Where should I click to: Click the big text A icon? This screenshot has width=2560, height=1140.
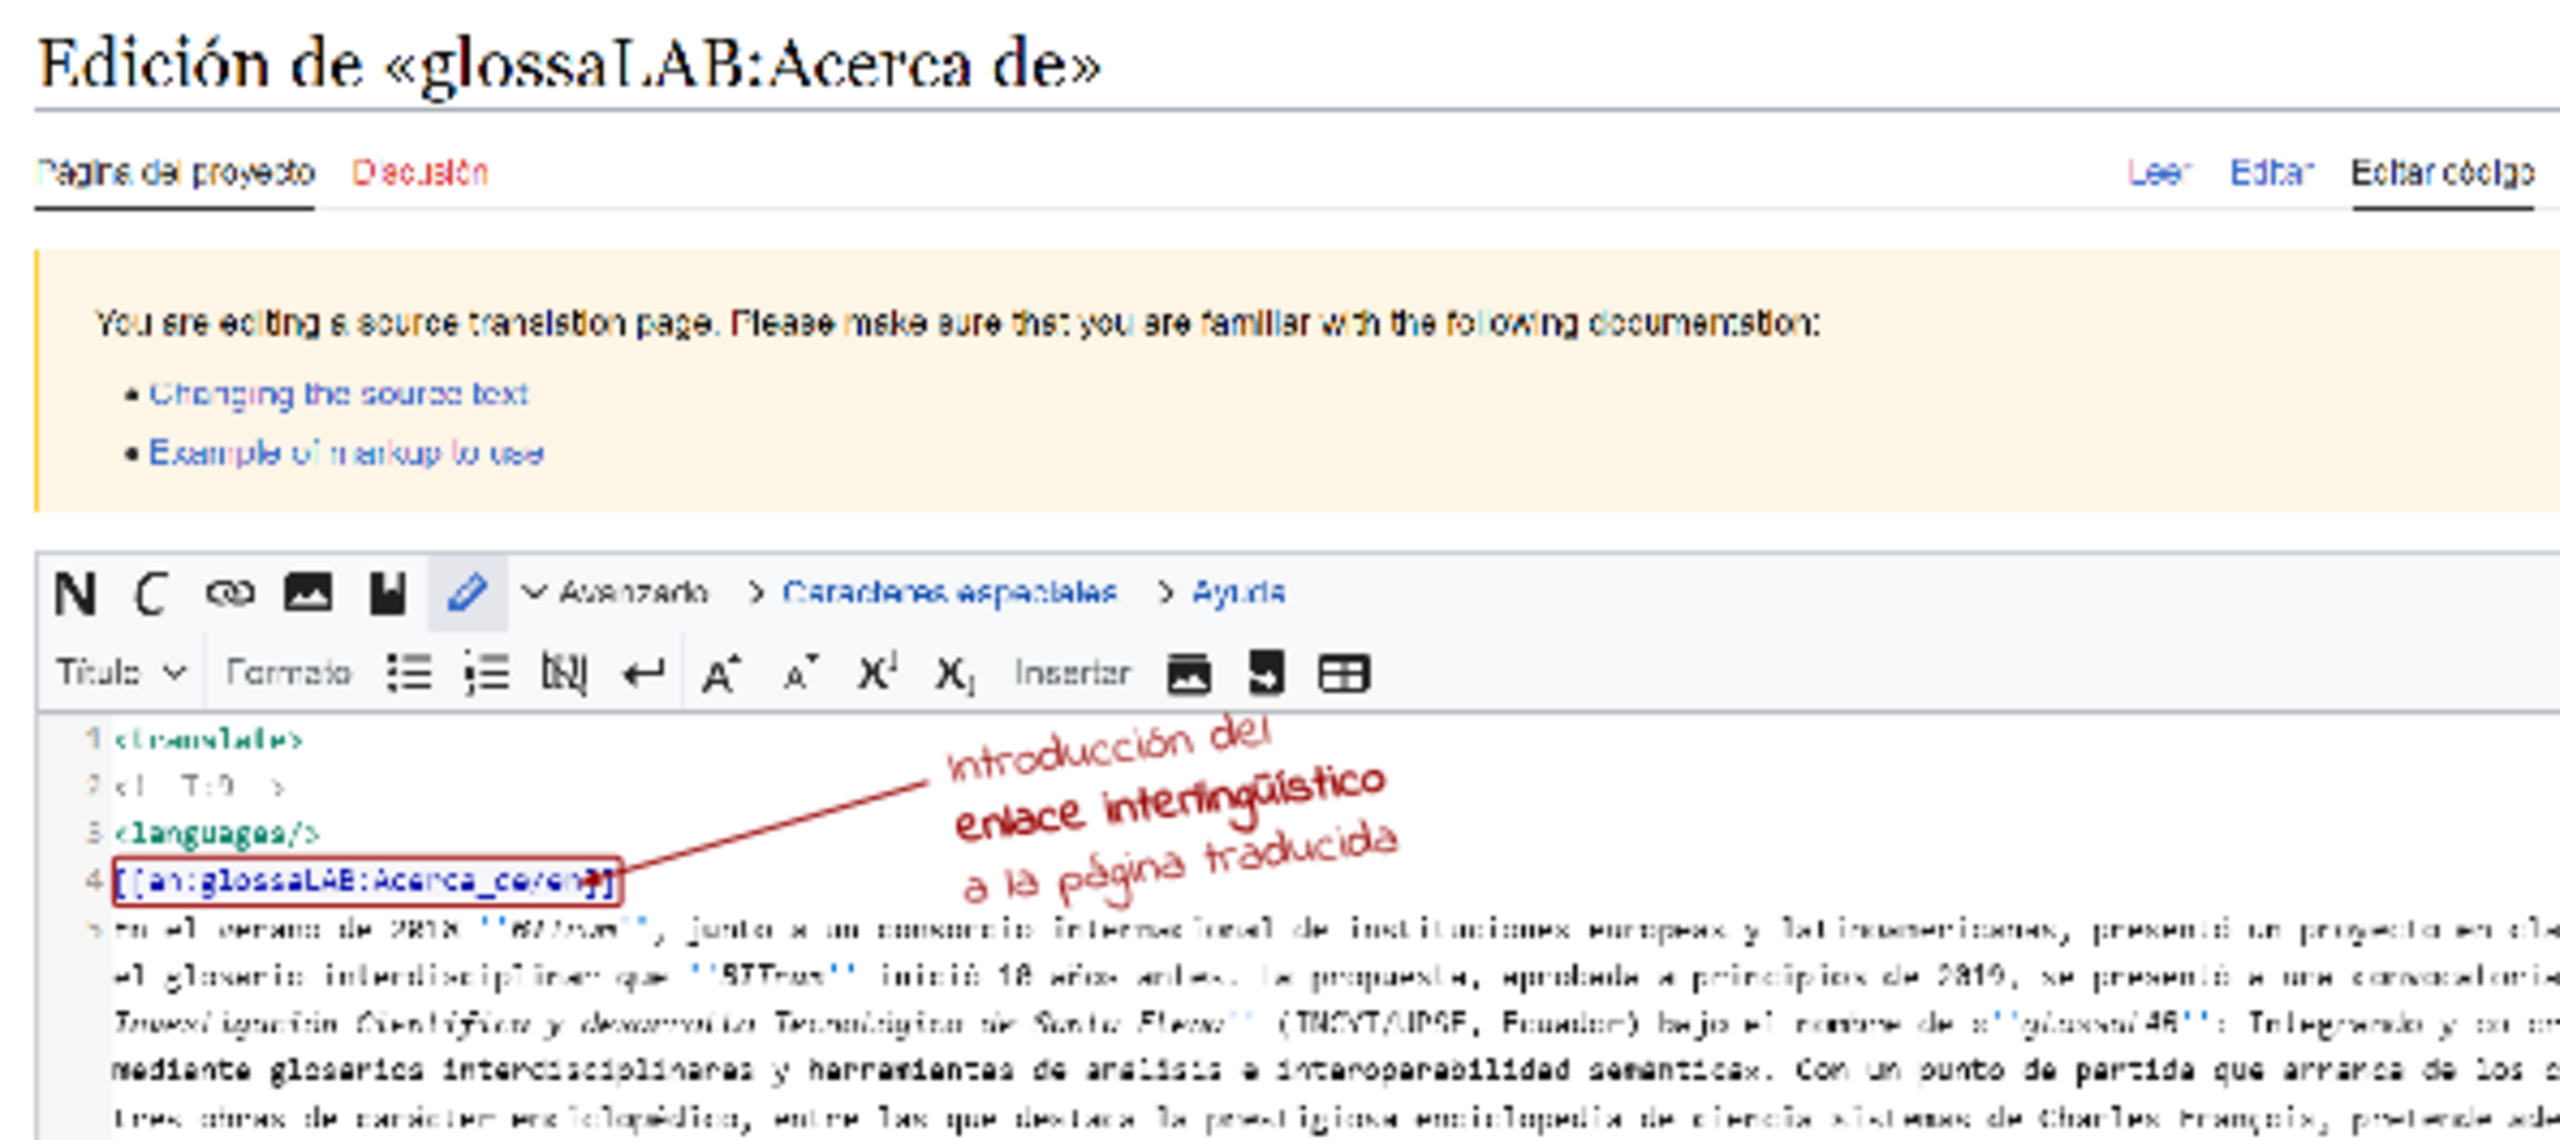pos(721,673)
